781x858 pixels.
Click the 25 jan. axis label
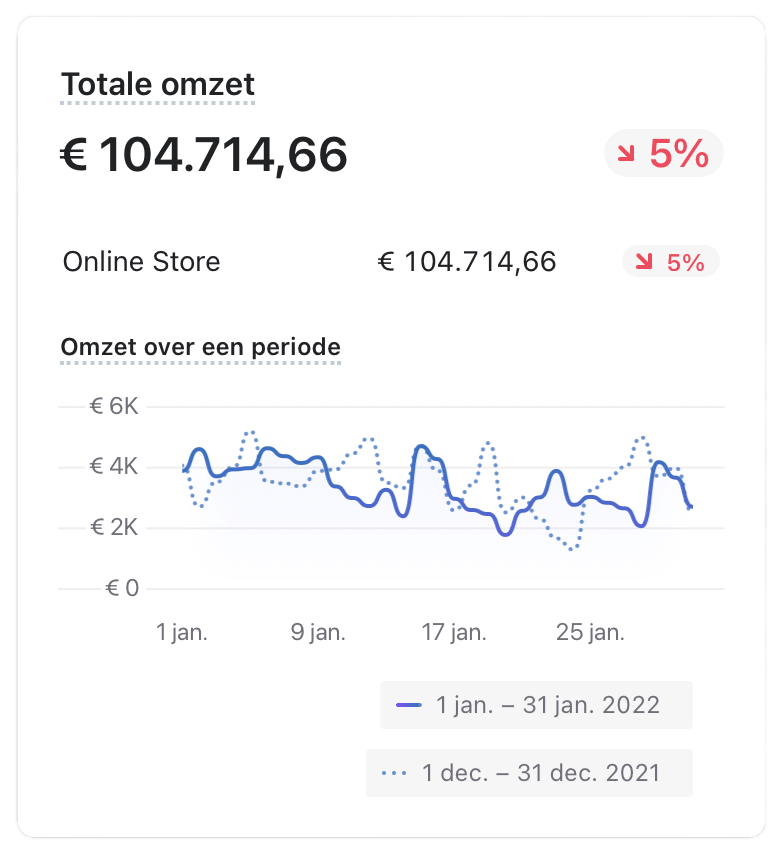pyautogui.click(x=590, y=632)
